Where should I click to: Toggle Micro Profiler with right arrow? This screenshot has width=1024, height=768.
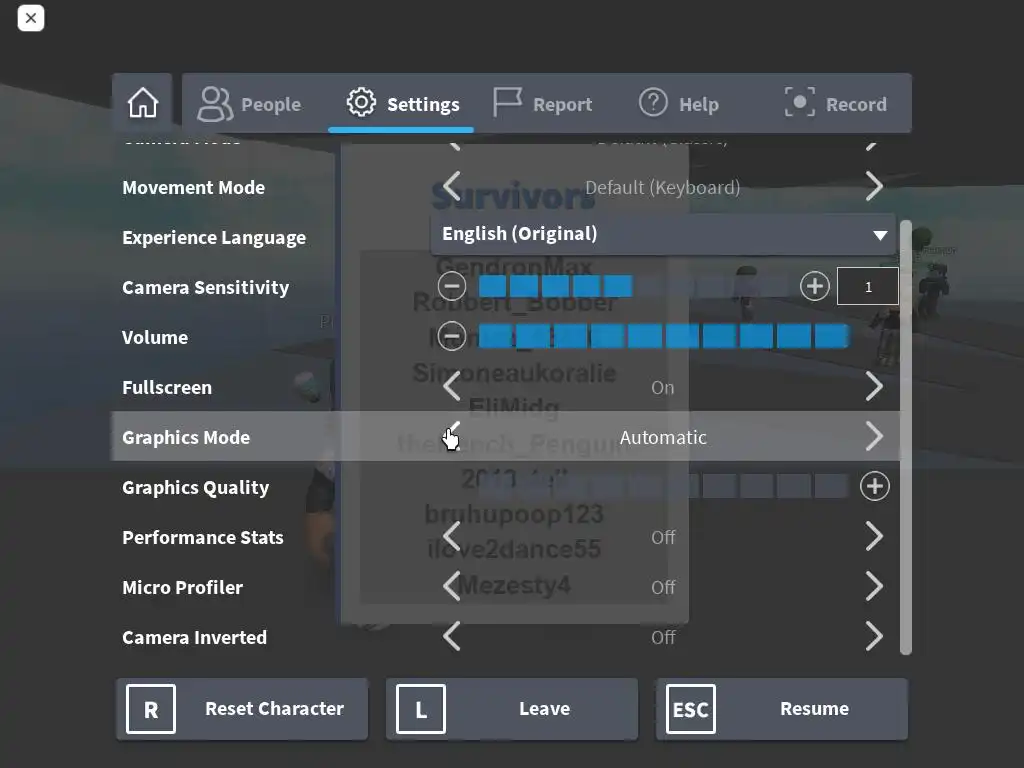tap(874, 586)
